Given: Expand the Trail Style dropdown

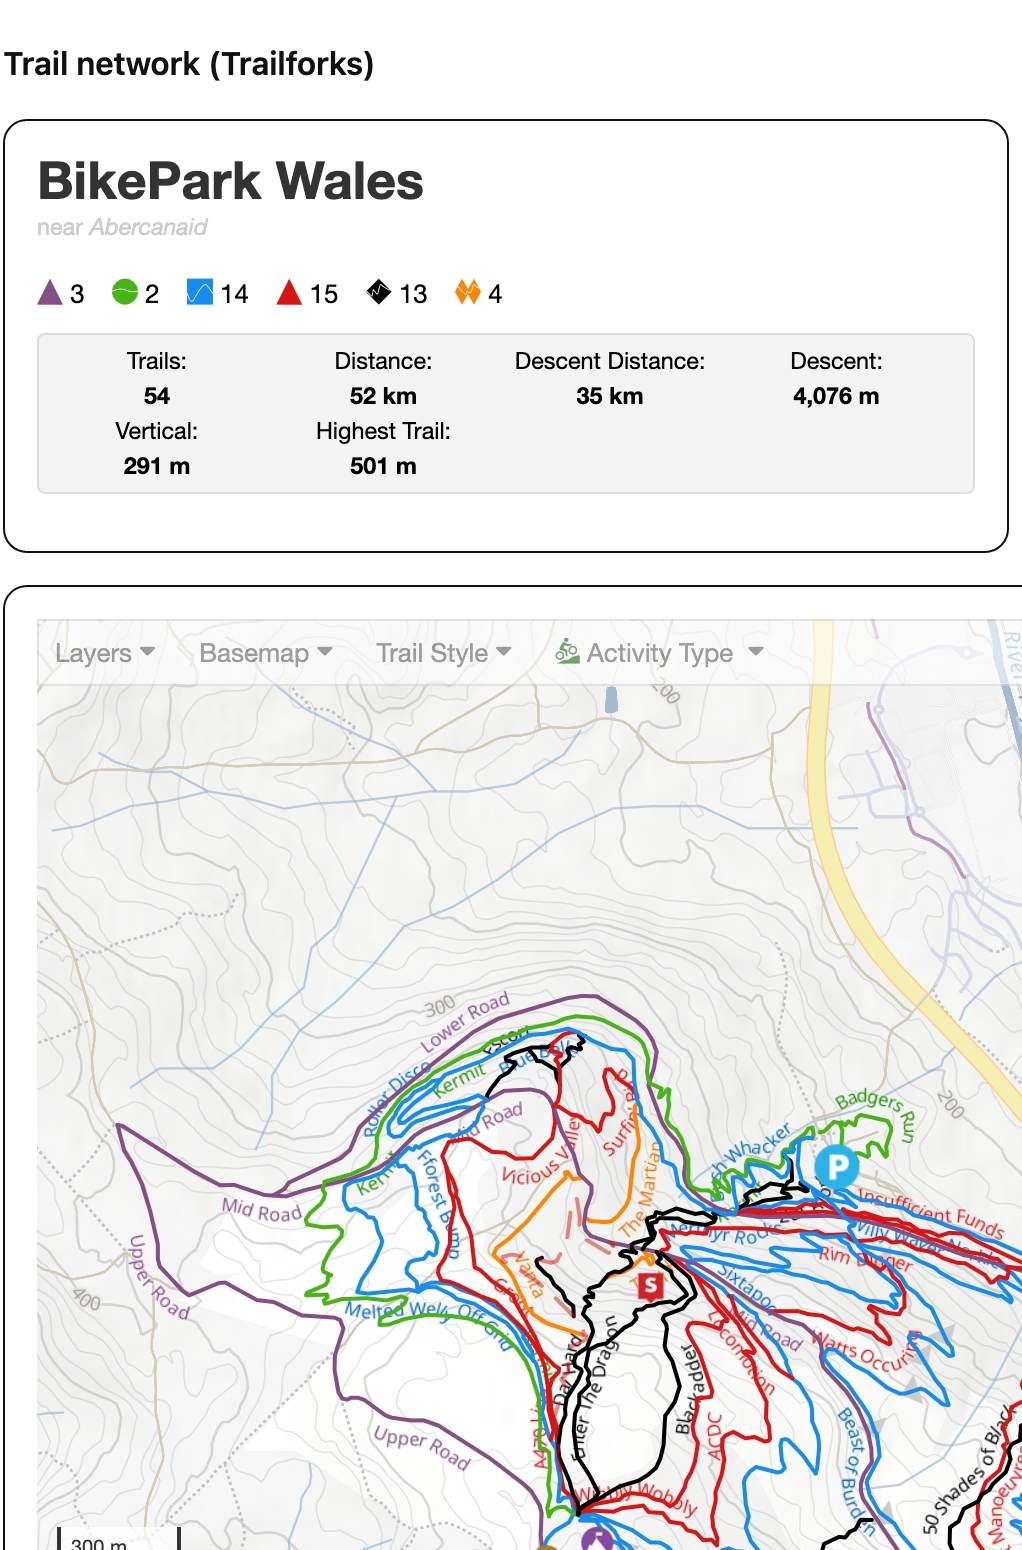Looking at the screenshot, I should pos(443,653).
